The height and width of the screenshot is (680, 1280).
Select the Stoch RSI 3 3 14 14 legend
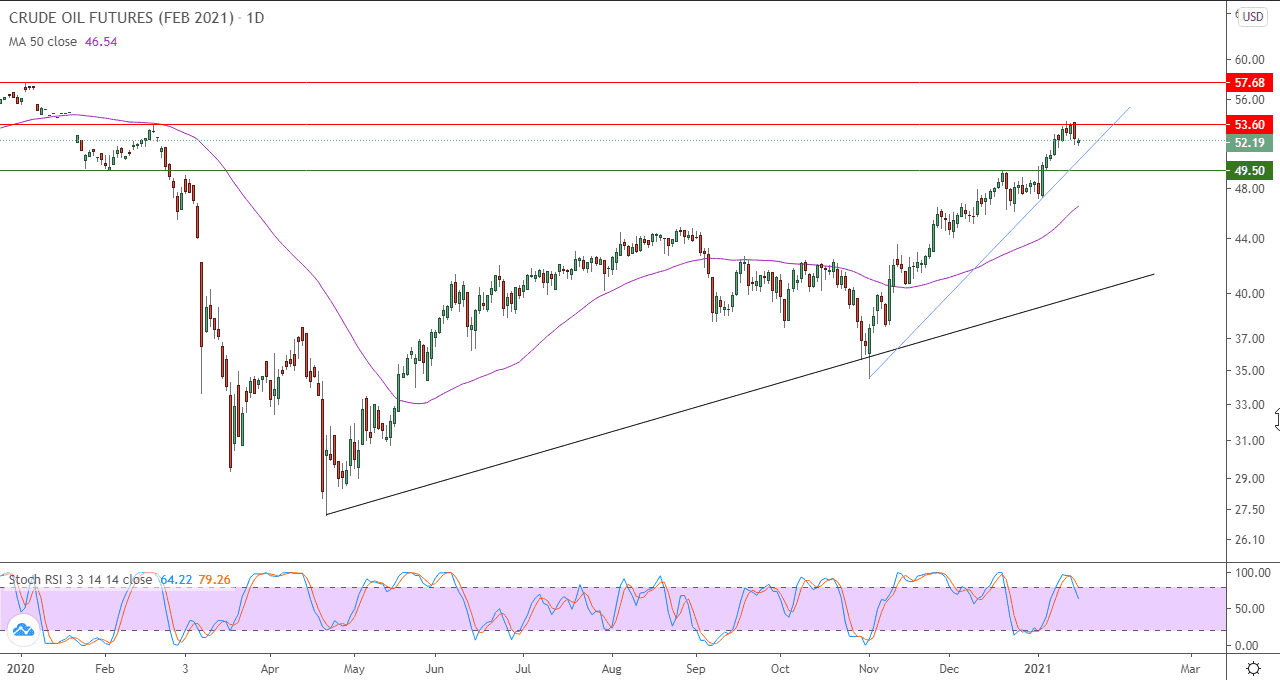coord(80,579)
